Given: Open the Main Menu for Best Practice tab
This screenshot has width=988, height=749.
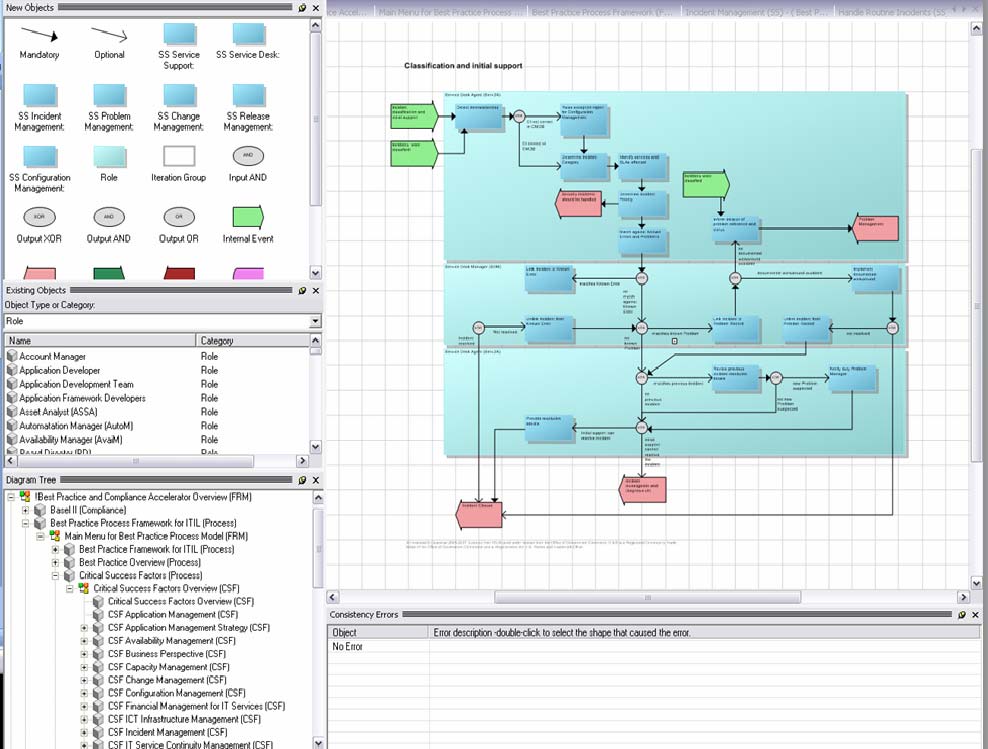Looking at the screenshot, I should 451,12.
